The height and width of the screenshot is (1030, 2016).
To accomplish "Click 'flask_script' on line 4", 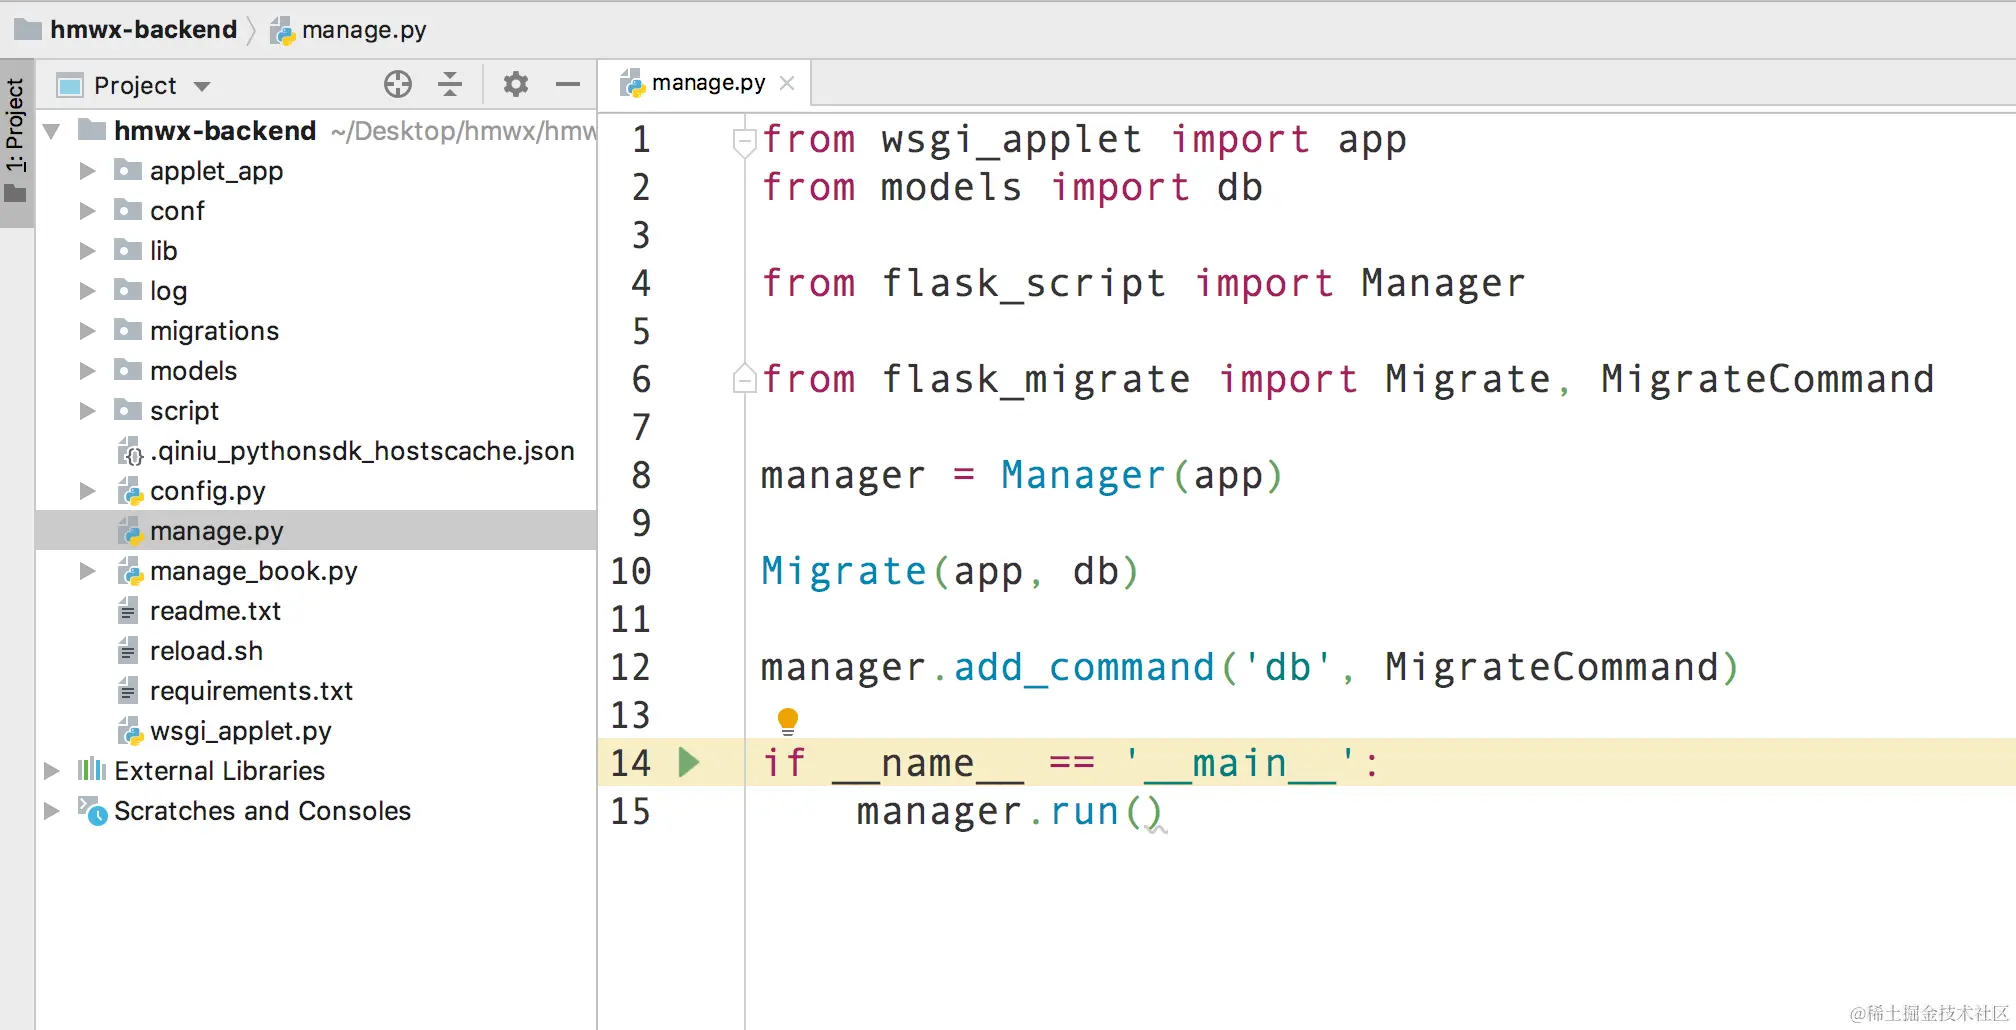I will (1024, 284).
